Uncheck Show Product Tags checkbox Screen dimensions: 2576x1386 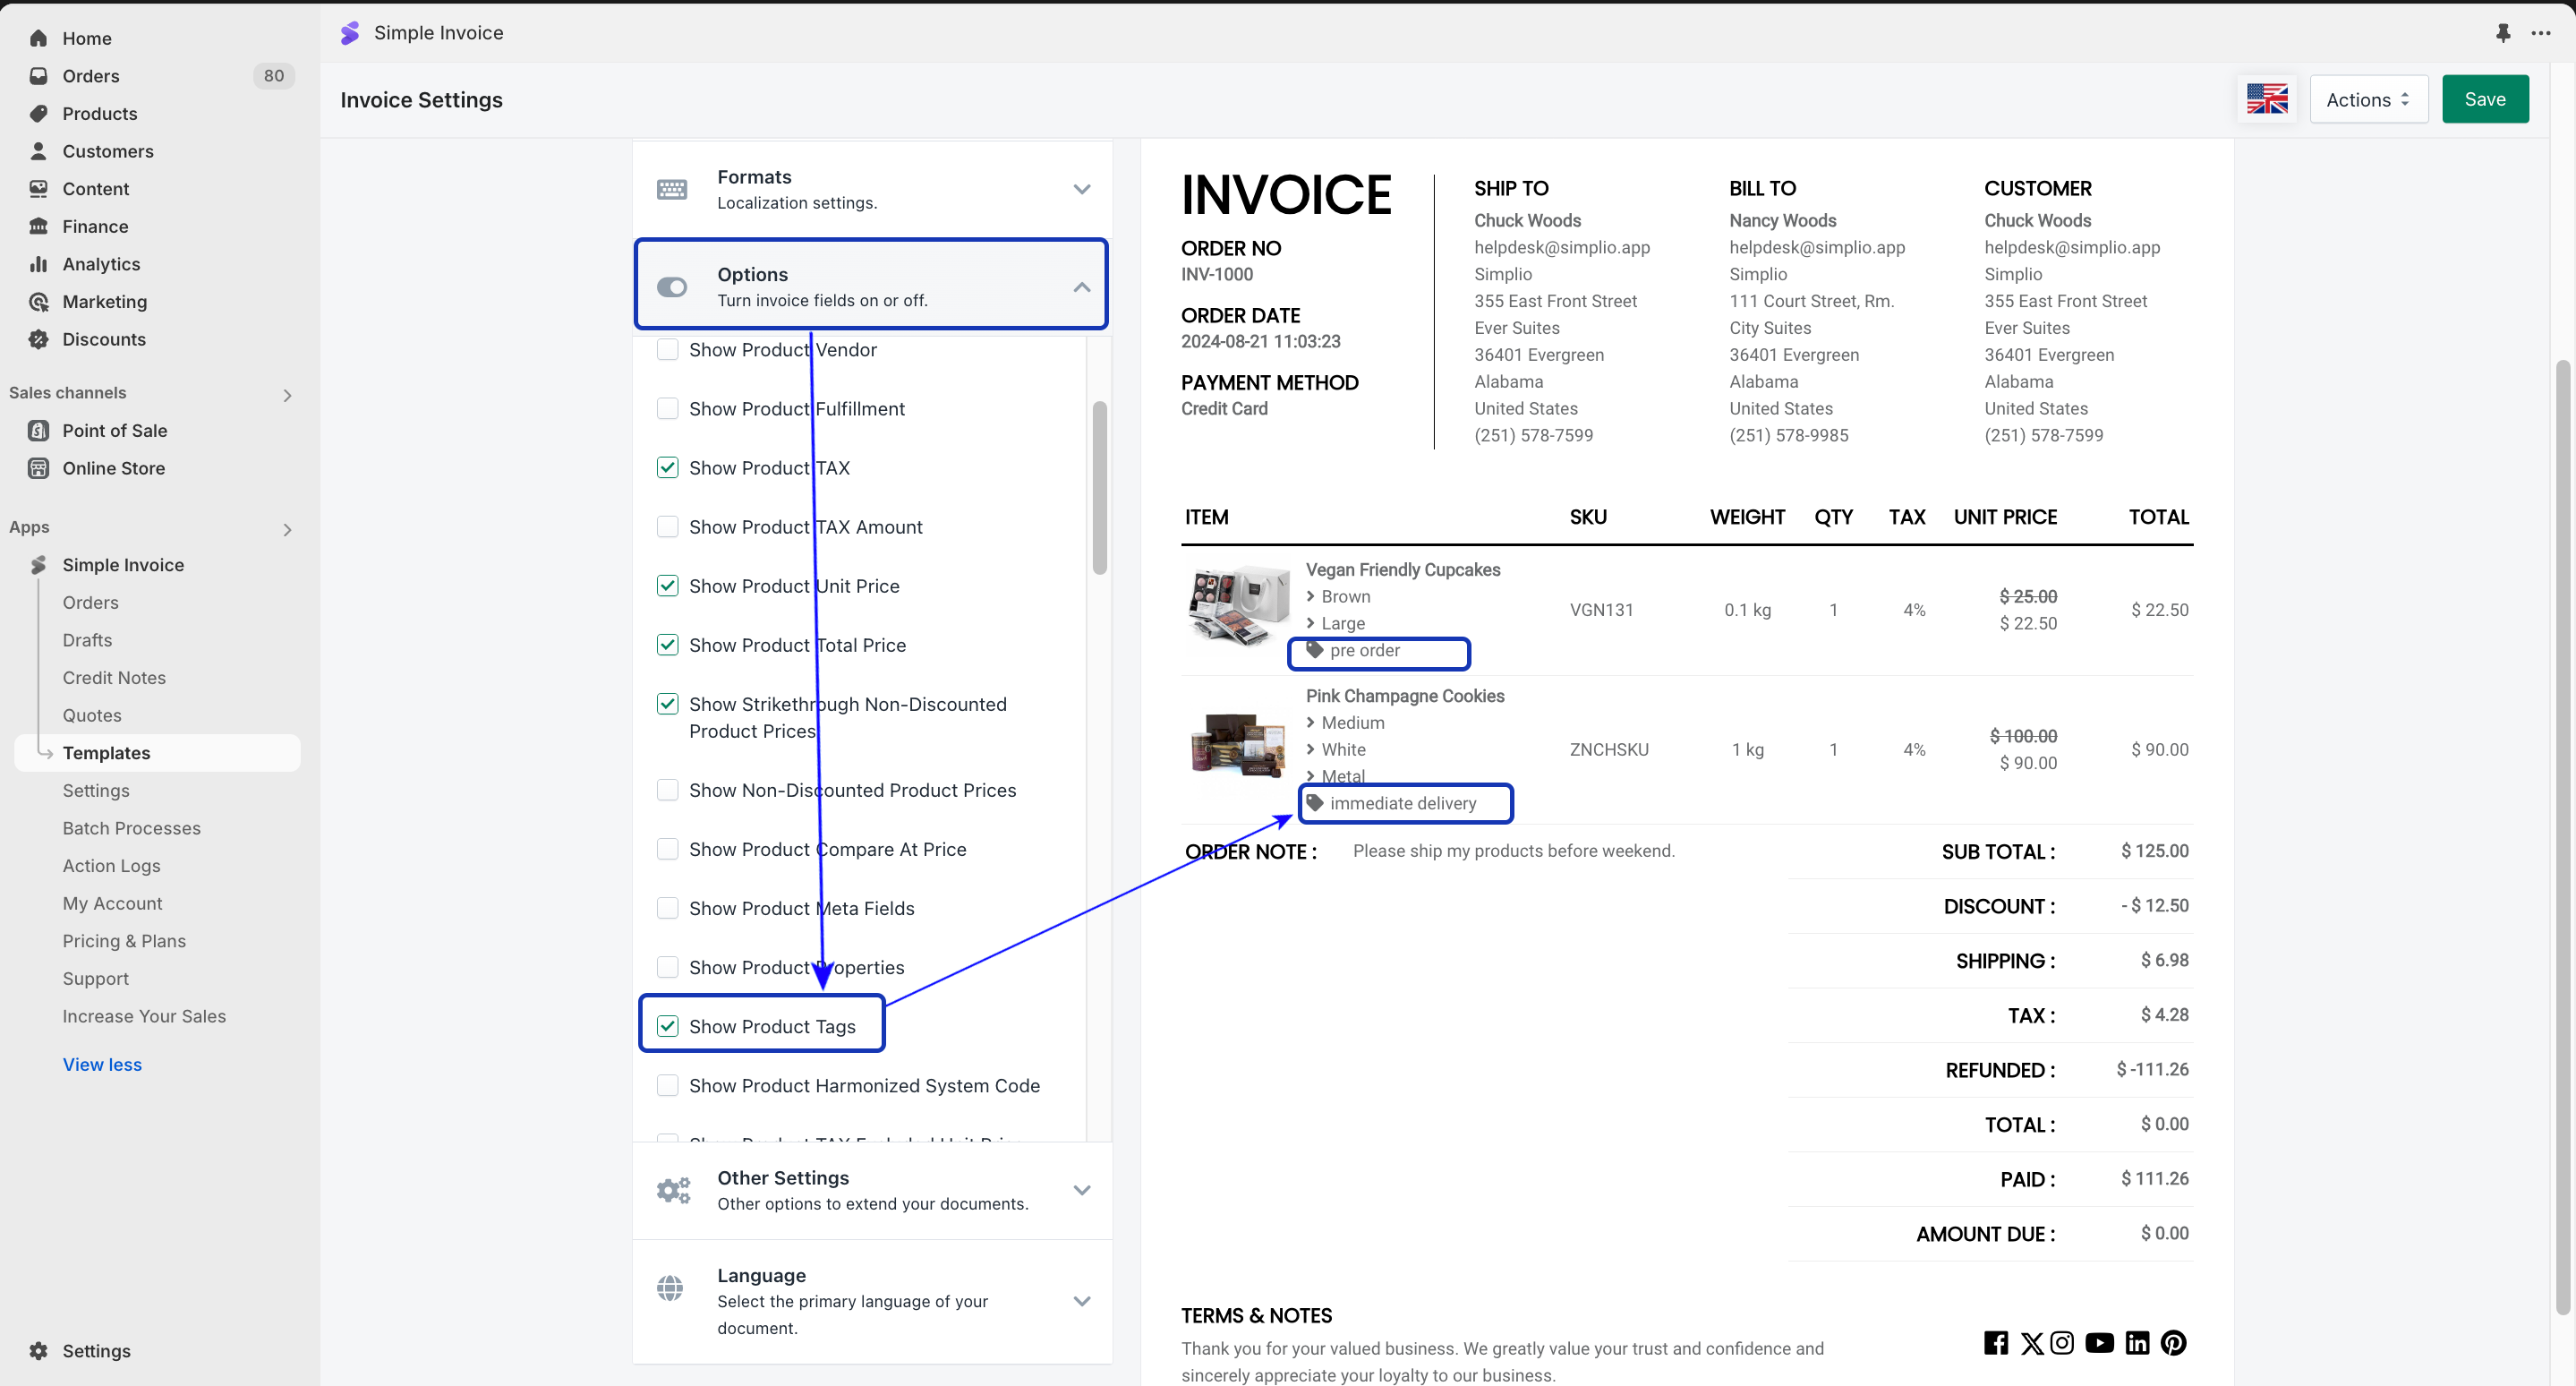667,1026
